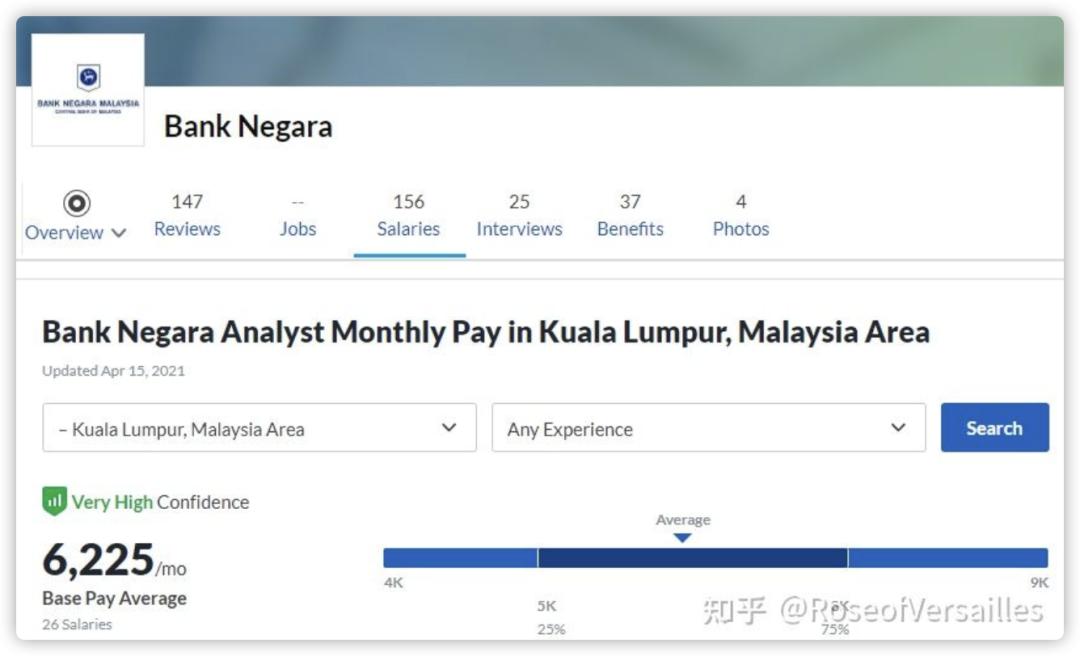Click the Bank Negara Malaysia logo
This screenshot has height=656, width=1080.
click(x=88, y=90)
